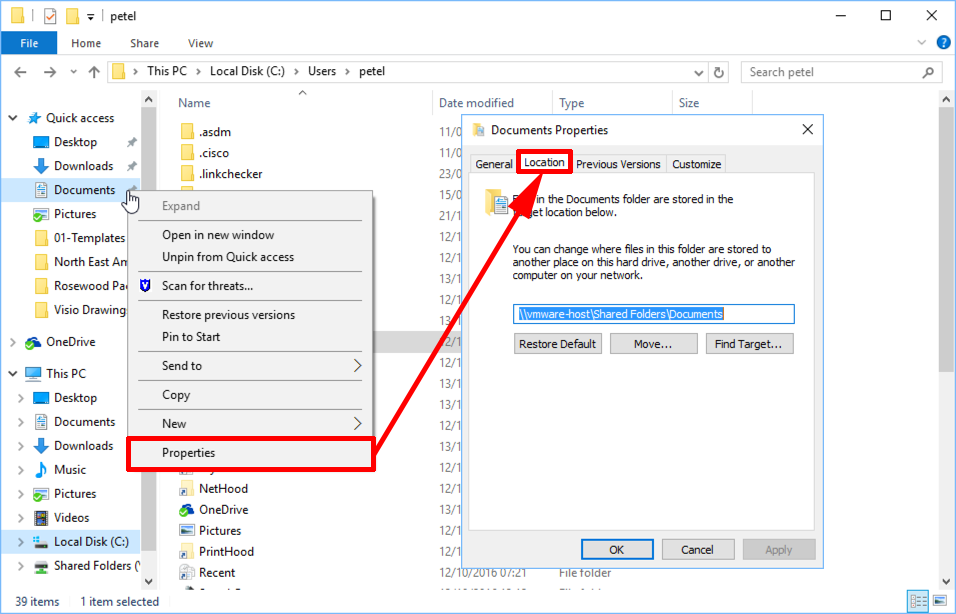
Task: Collapse the Quick access section
Action: [11, 117]
